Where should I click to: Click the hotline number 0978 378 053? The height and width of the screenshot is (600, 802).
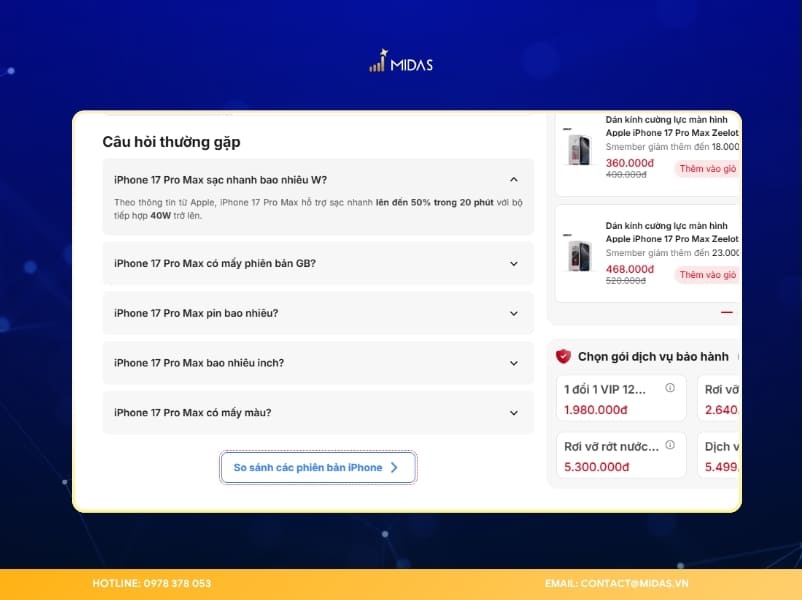click(x=177, y=584)
